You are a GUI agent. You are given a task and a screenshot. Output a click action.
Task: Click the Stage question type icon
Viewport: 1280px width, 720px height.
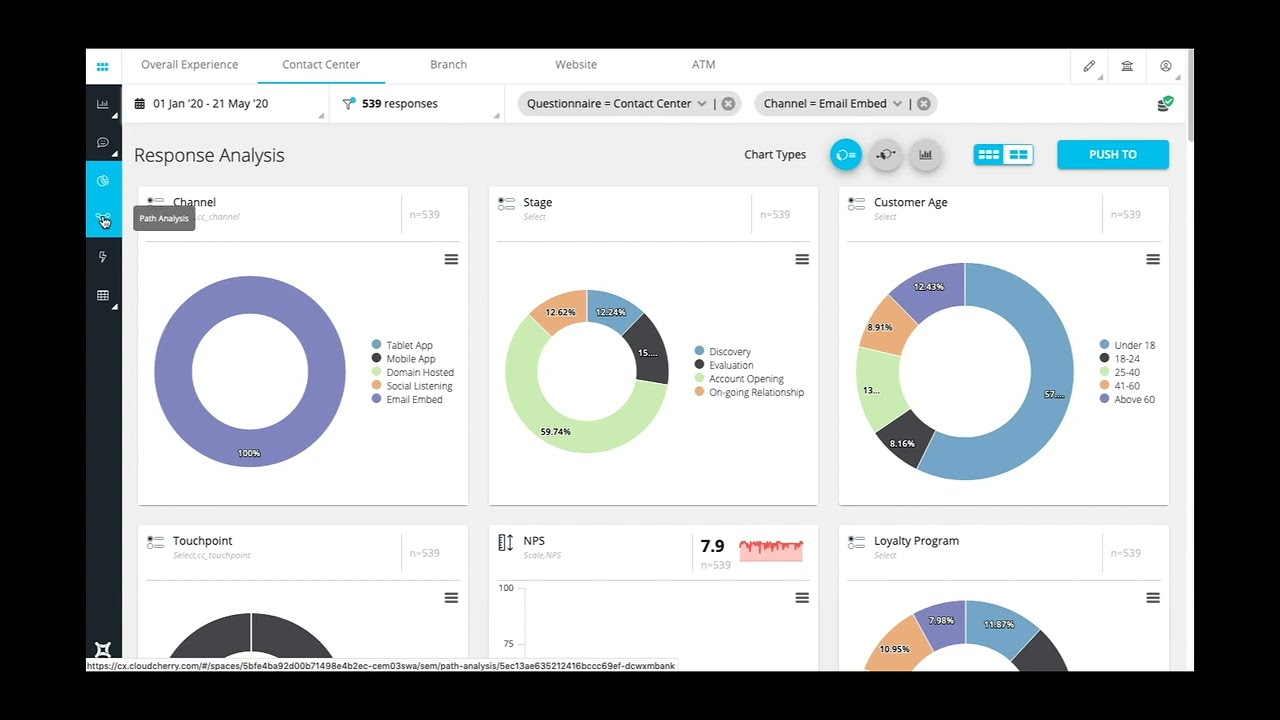[506, 203]
